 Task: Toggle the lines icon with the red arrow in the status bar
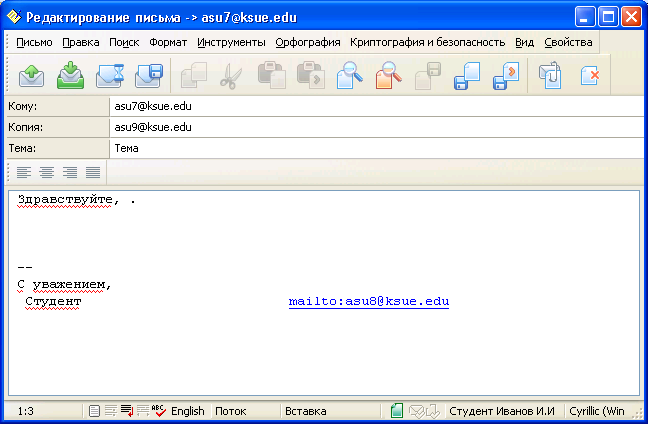coord(127,411)
